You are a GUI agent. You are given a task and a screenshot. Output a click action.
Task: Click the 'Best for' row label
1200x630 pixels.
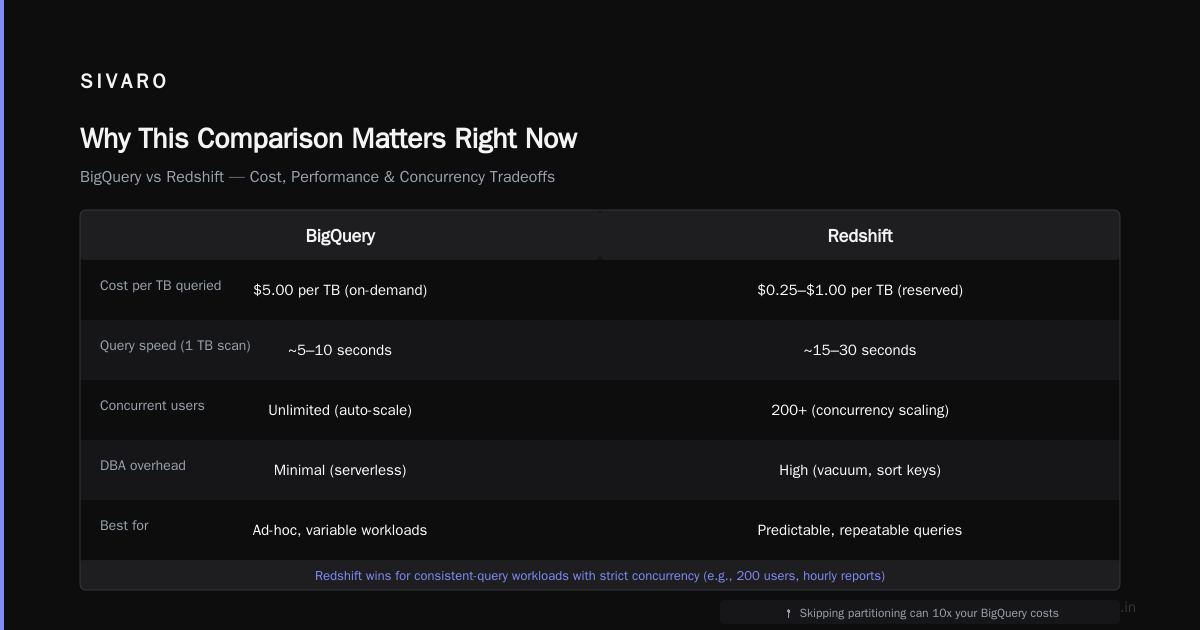(124, 525)
